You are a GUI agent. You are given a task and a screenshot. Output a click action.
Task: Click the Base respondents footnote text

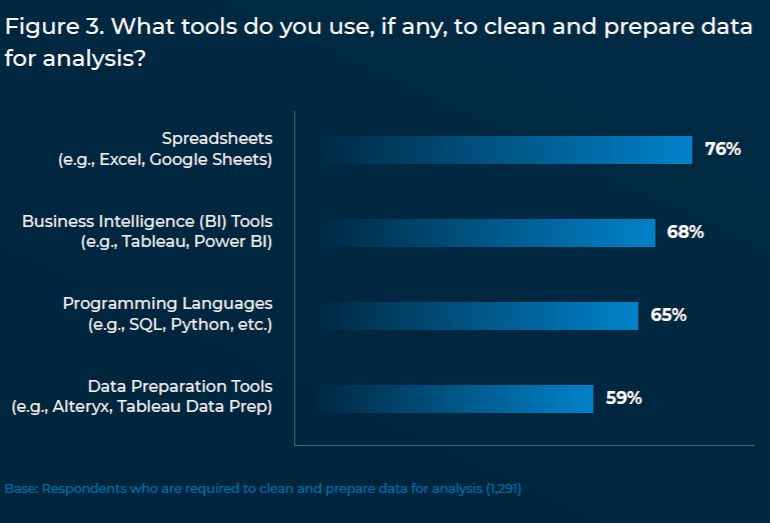[263, 489]
